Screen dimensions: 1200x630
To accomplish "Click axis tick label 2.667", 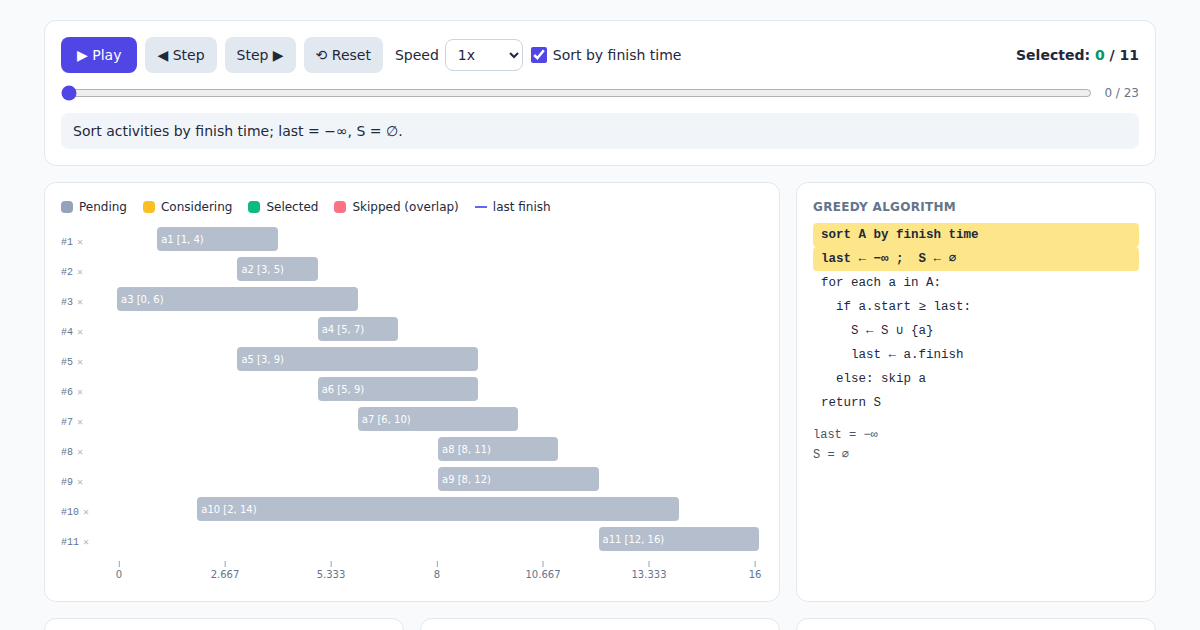I will pyautogui.click(x=225, y=574).
